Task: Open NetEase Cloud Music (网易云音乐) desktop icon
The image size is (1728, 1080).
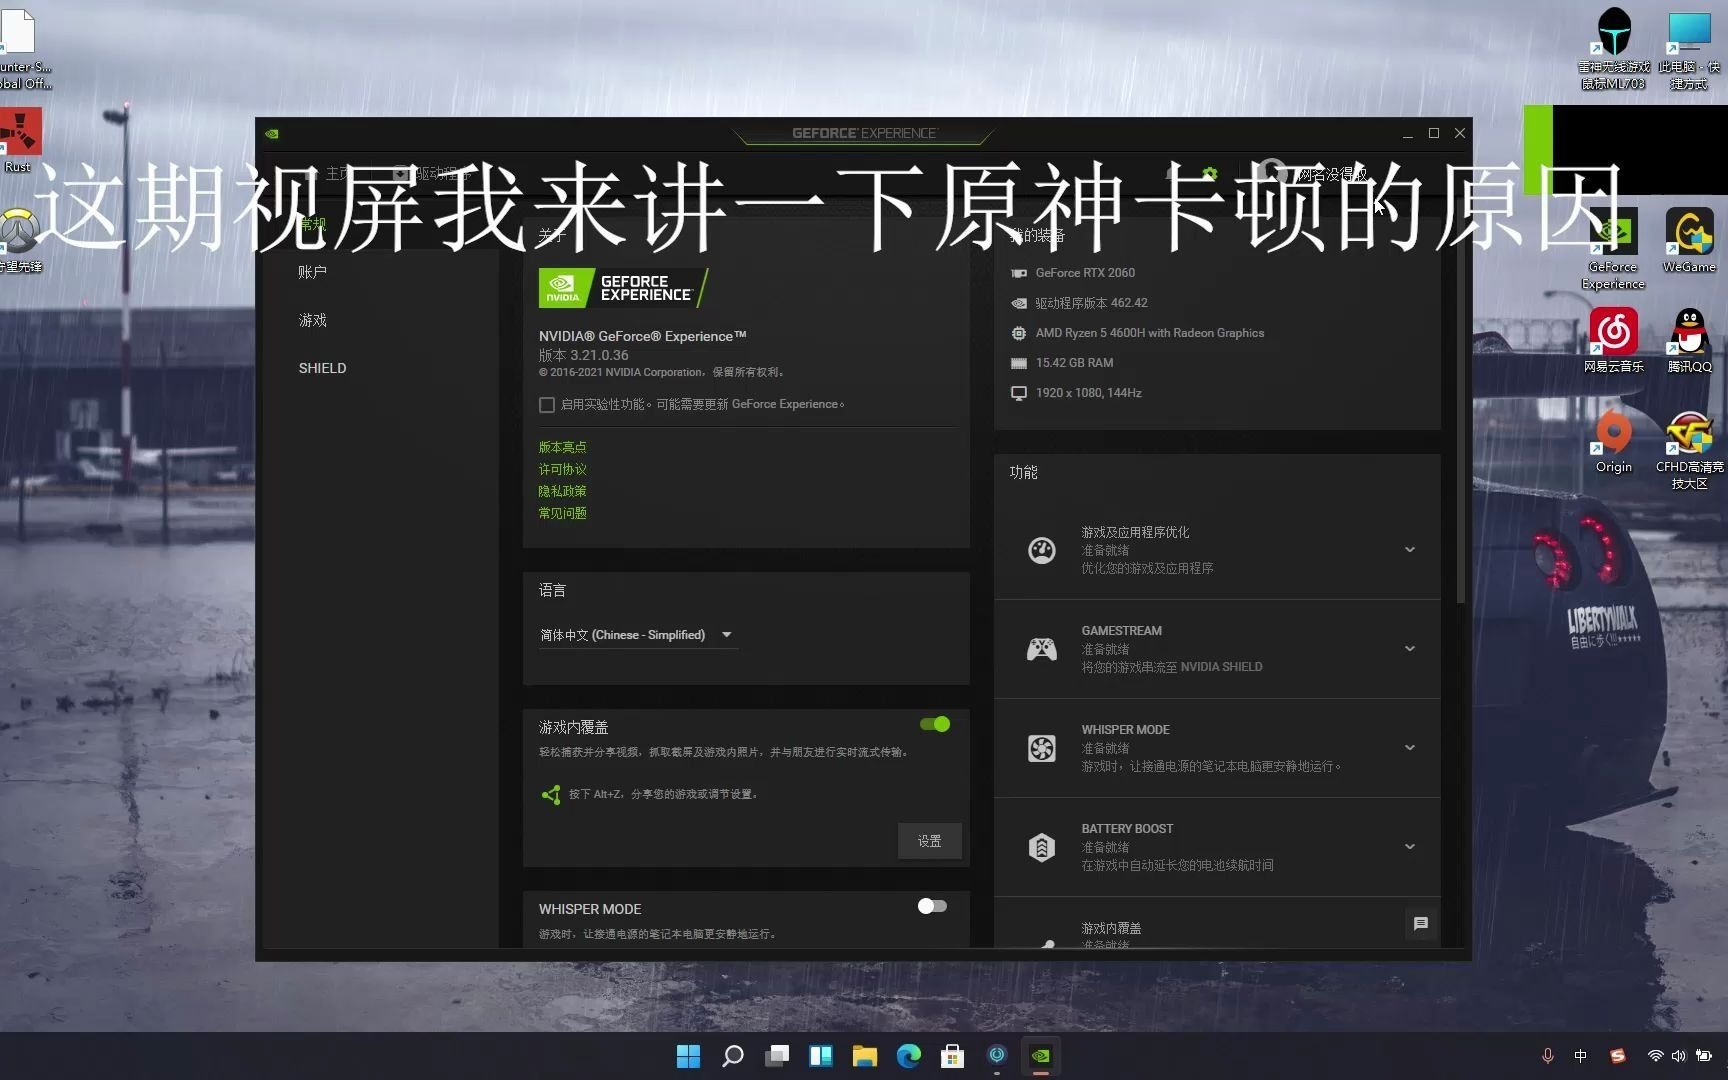Action: tap(1613, 340)
